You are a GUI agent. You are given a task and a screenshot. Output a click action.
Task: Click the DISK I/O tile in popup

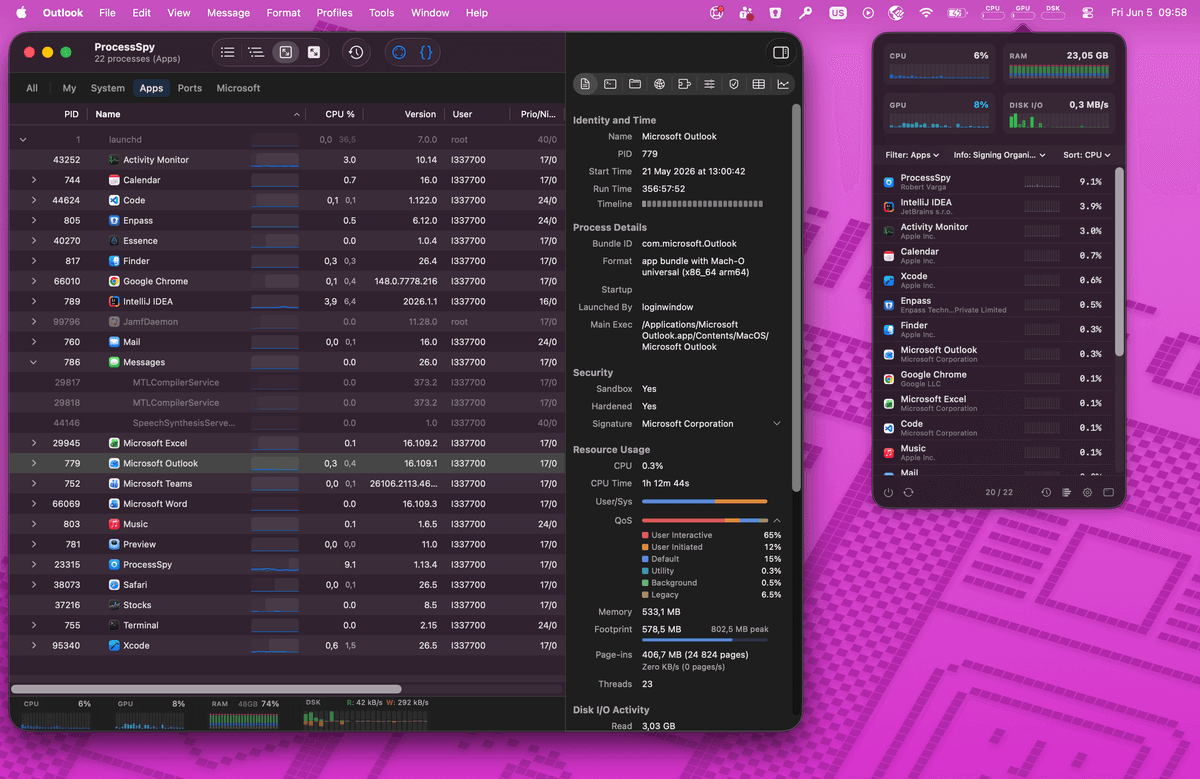pyautogui.click(x=1059, y=113)
